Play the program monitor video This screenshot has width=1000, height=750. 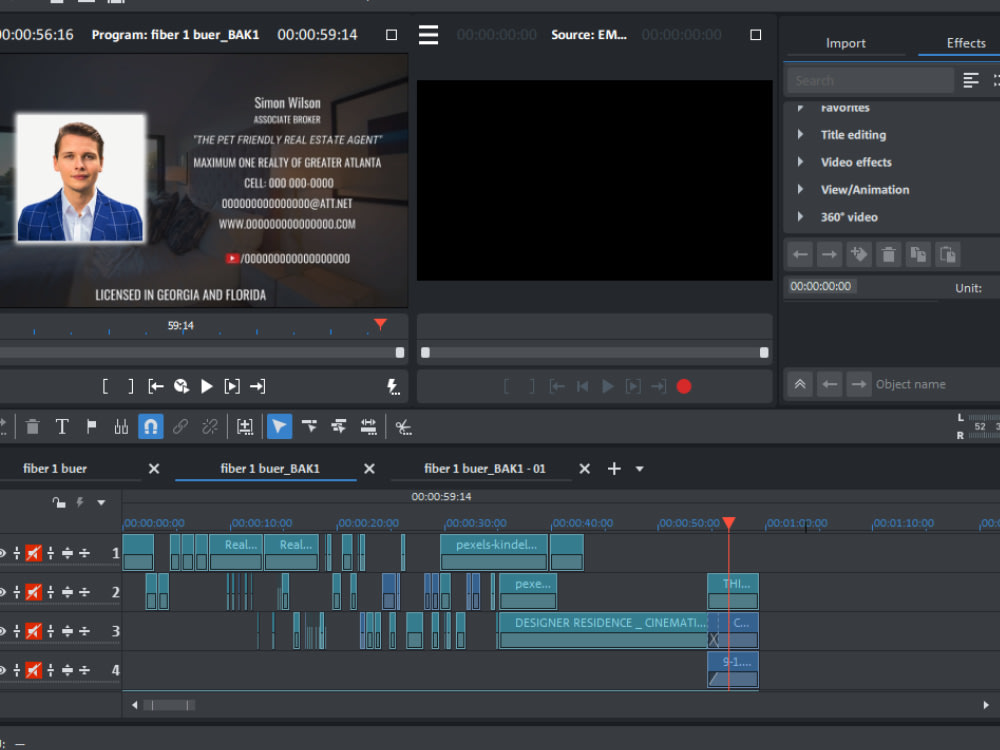coord(207,386)
